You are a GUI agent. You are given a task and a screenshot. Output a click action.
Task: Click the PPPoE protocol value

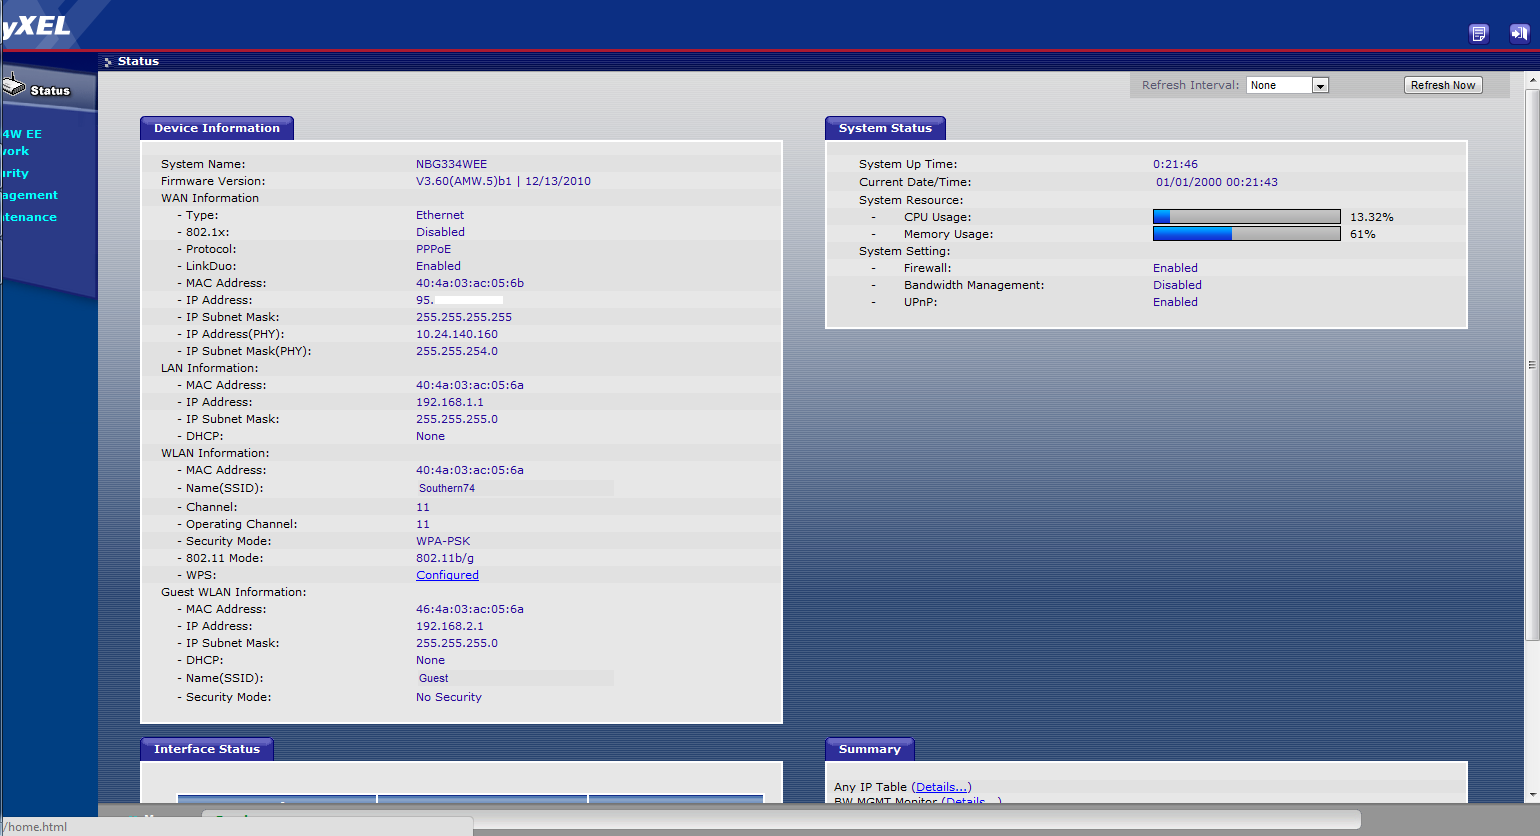[x=434, y=249]
